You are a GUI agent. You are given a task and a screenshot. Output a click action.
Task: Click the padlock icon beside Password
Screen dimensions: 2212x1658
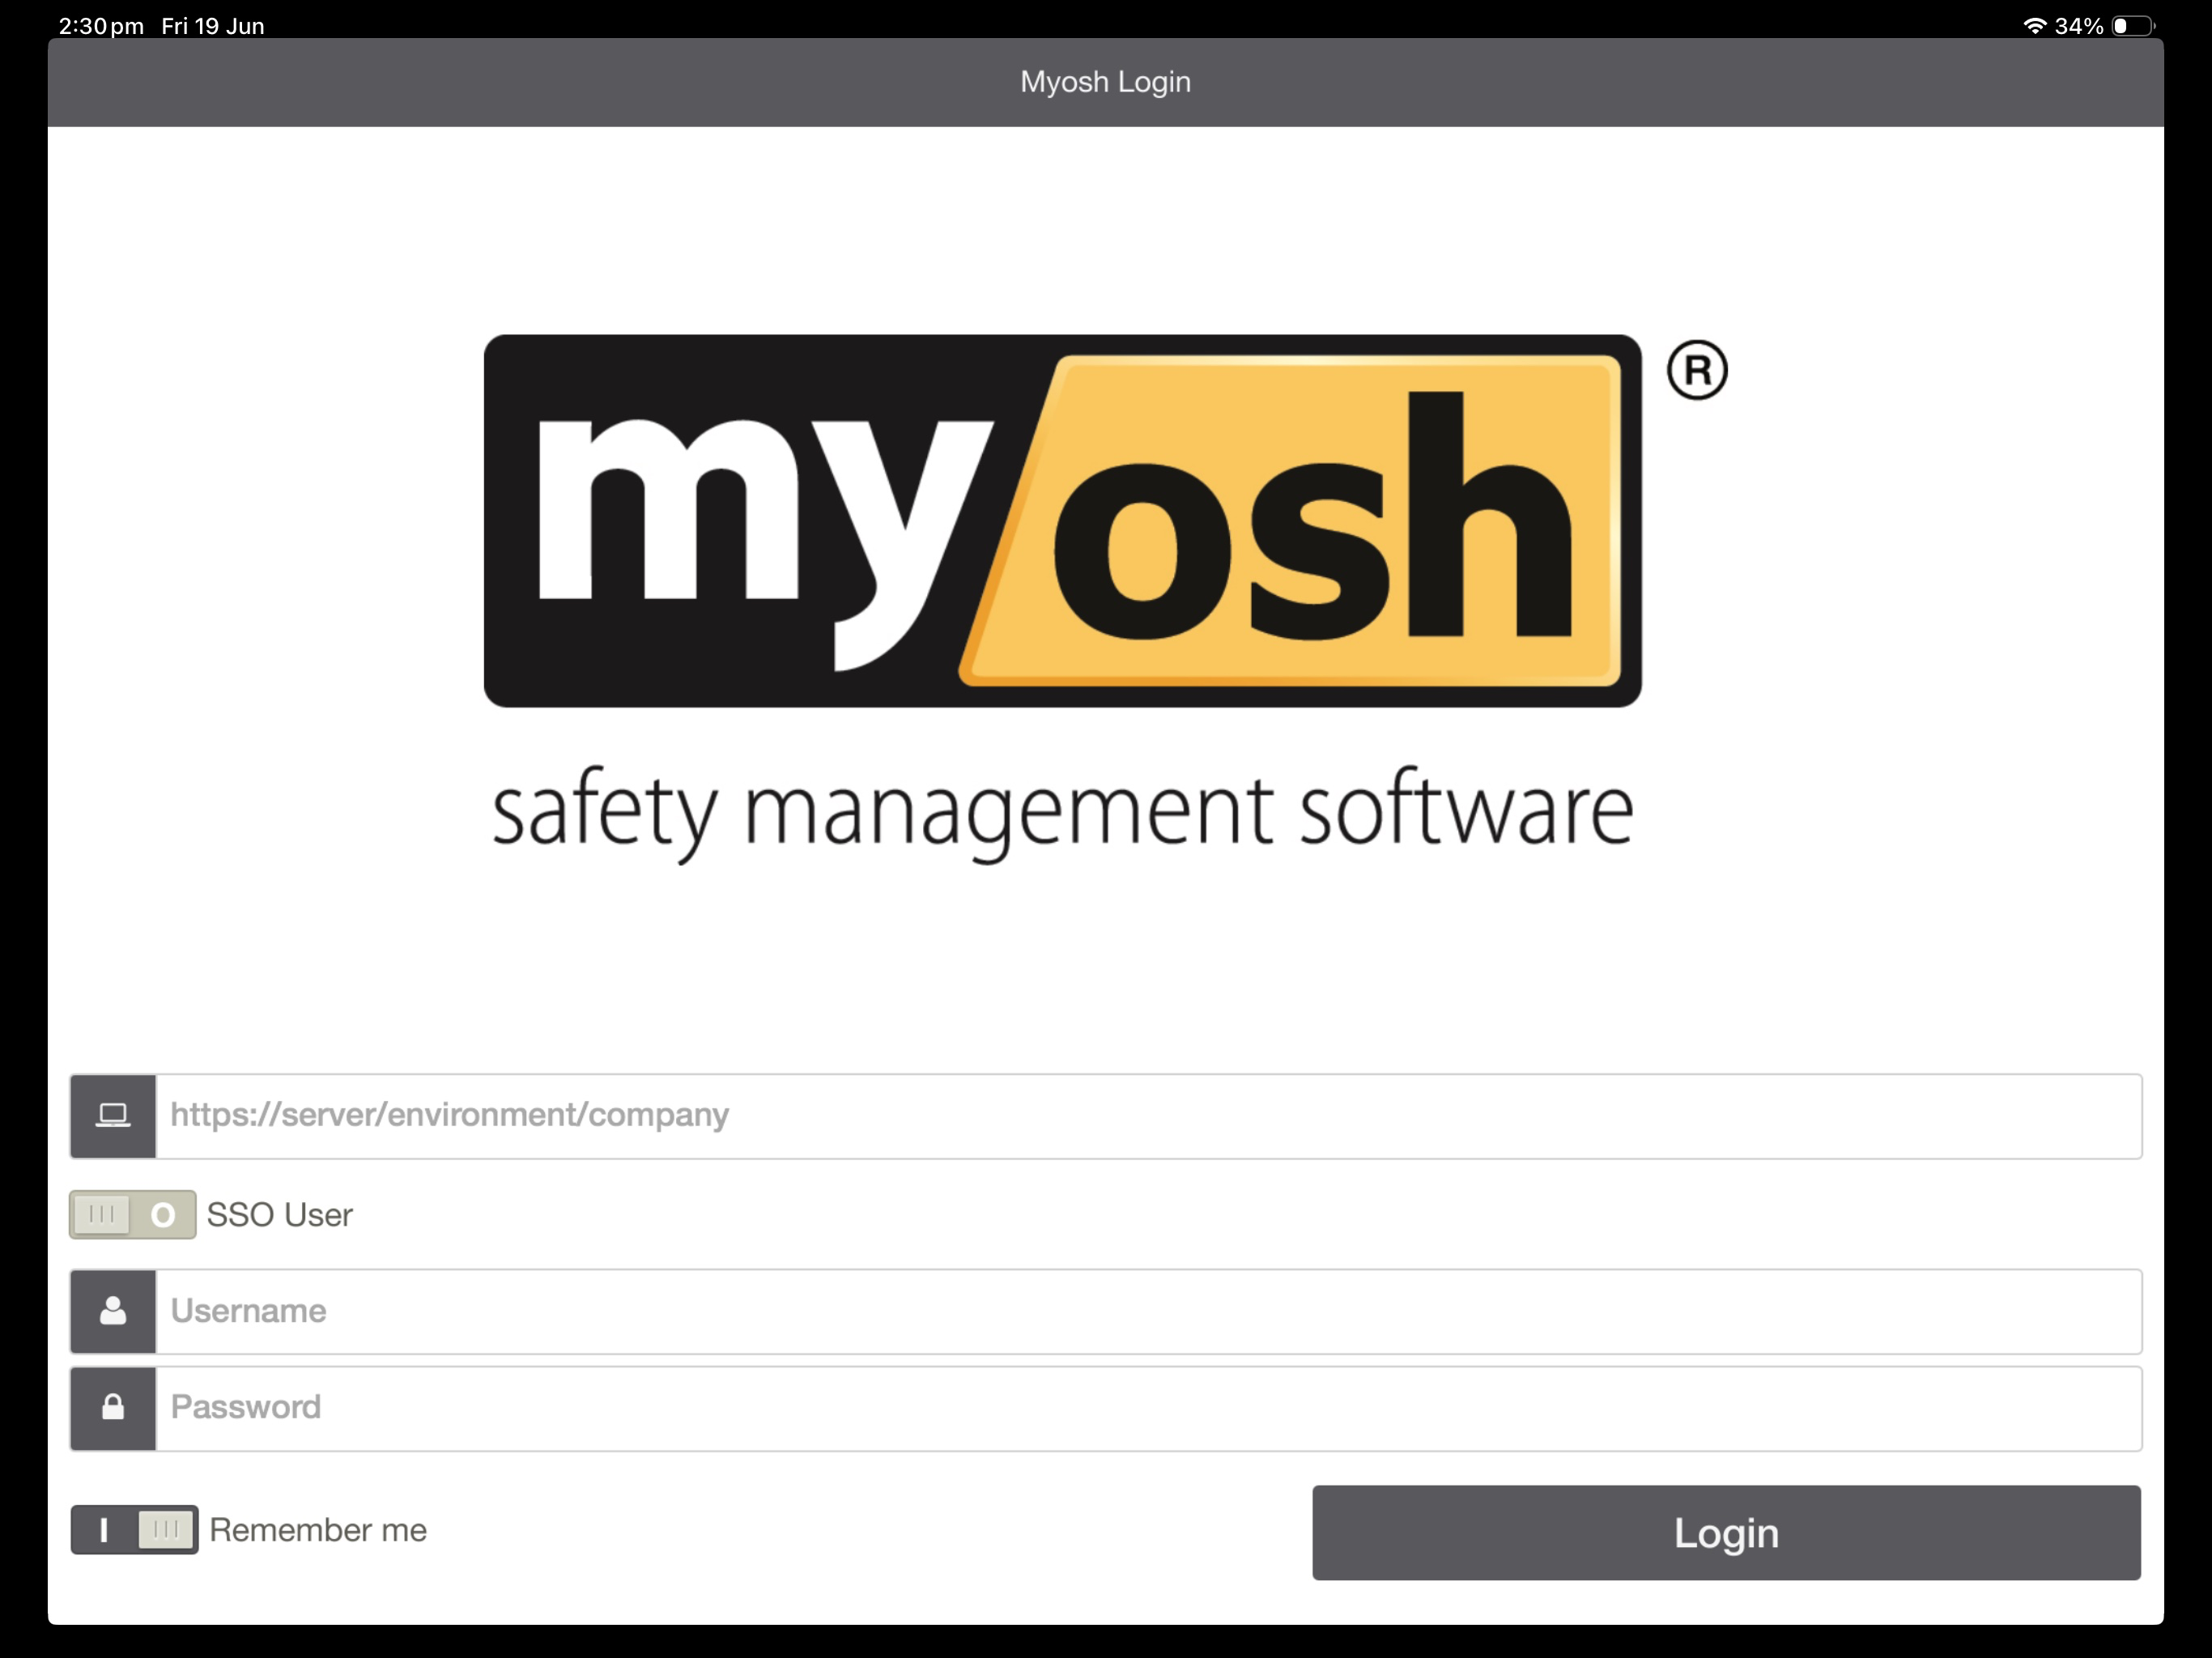pyautogui.click(x=113, y=1408)
